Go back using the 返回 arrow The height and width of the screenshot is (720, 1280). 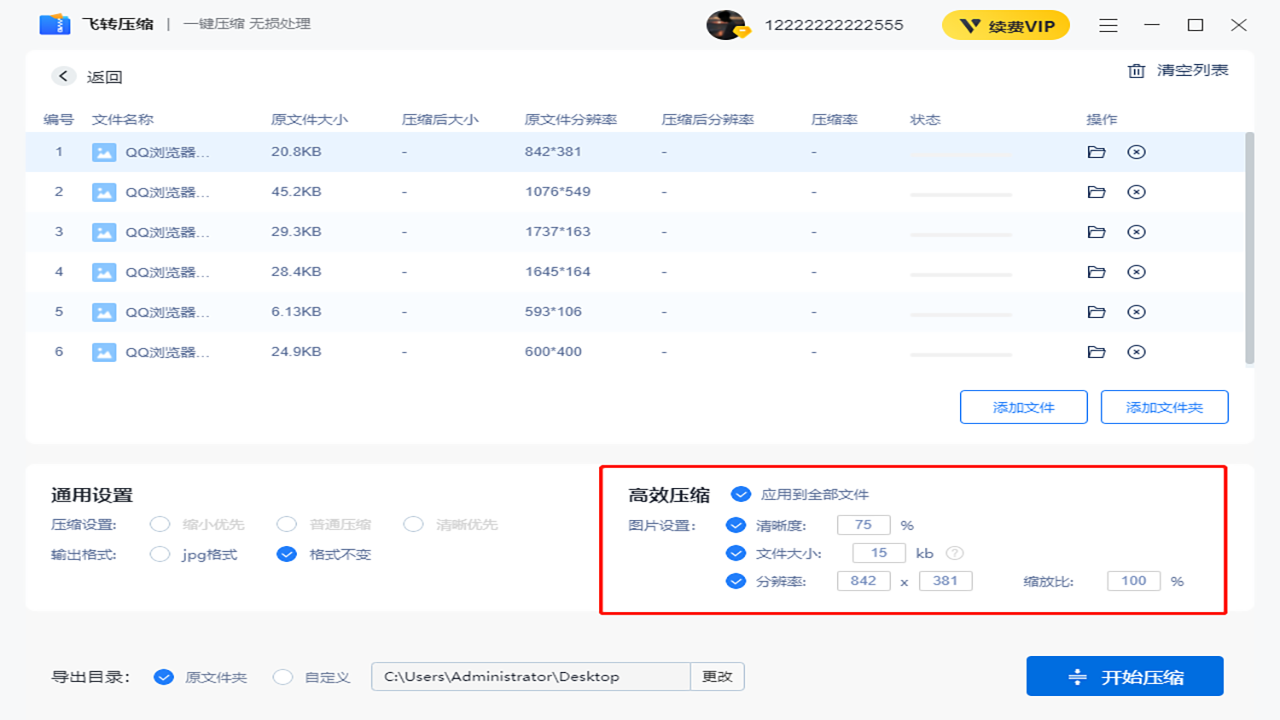[64, 77]
